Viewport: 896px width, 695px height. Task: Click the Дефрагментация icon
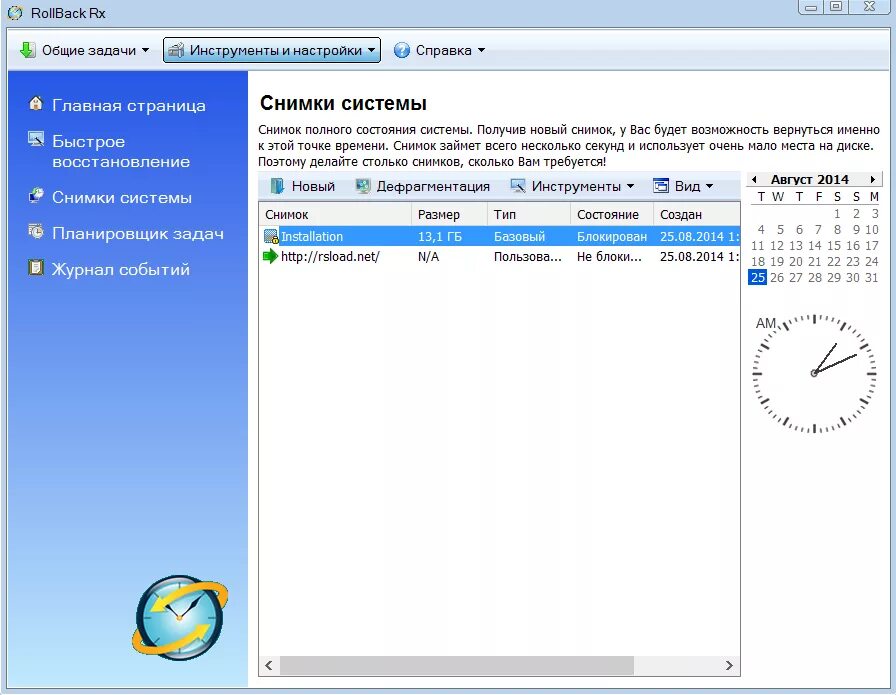362,186
